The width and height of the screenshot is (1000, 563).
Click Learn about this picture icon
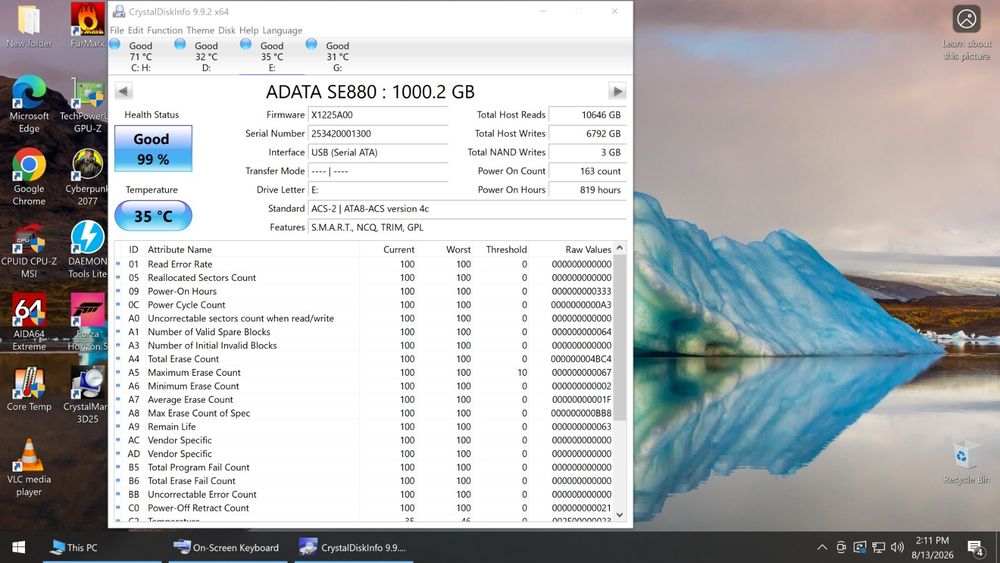point(966,33)
